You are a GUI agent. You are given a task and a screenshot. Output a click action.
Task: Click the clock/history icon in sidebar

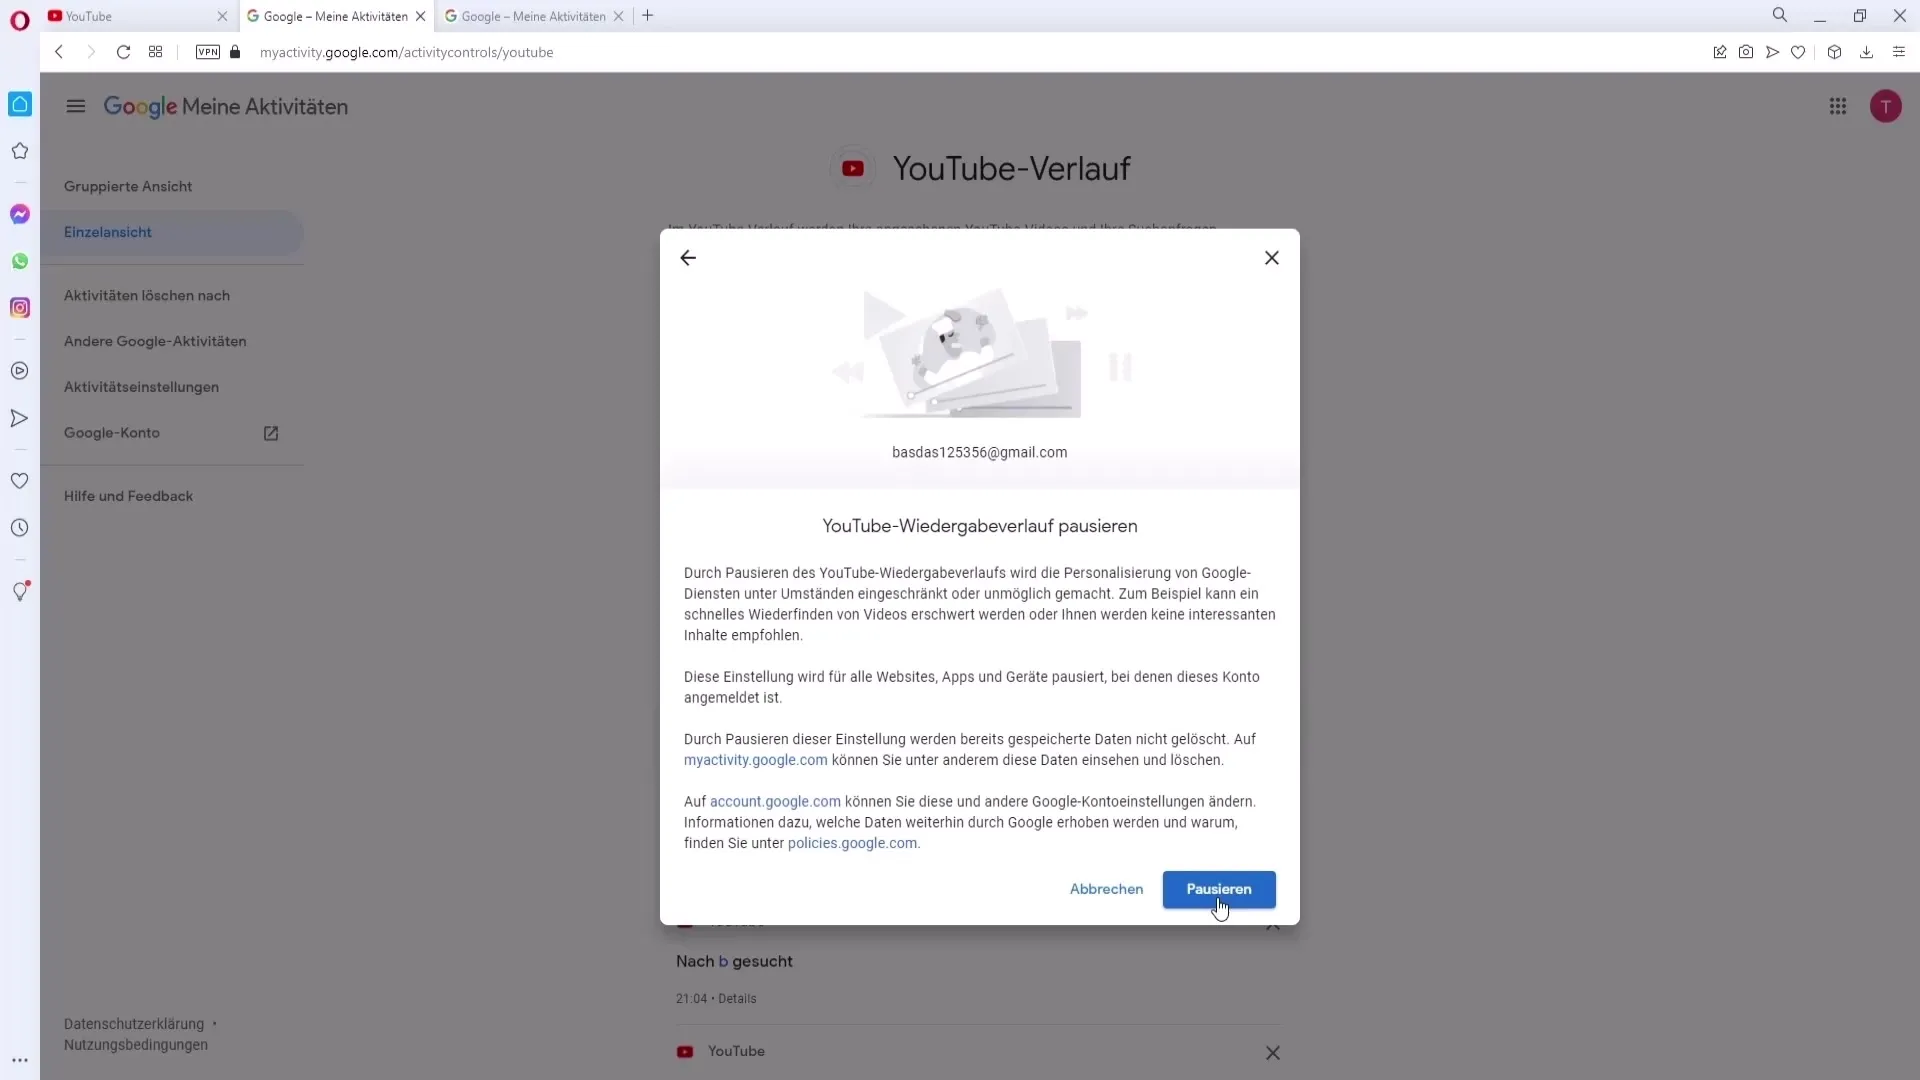tap(18, 527)
